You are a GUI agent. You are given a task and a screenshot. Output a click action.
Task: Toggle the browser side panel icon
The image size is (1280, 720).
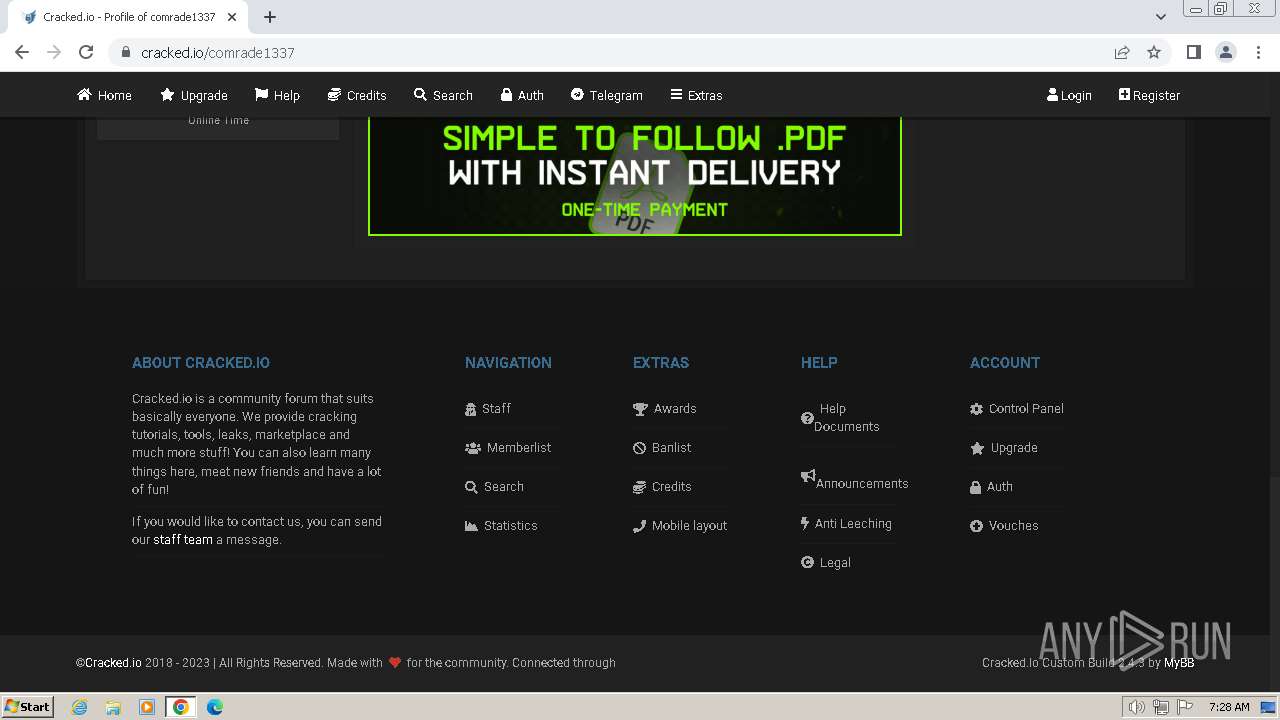1193,52
